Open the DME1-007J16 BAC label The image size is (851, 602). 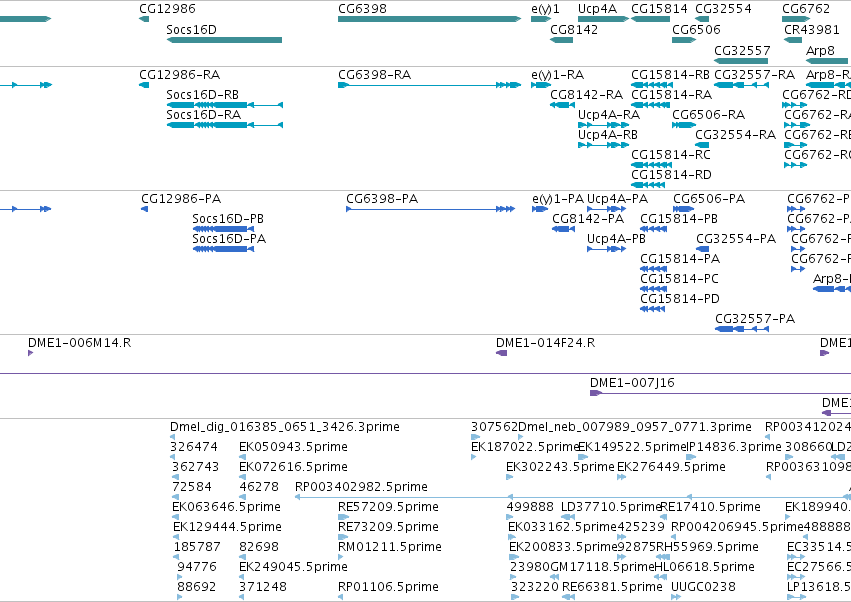pyautogui.click(x=632, y=383)
